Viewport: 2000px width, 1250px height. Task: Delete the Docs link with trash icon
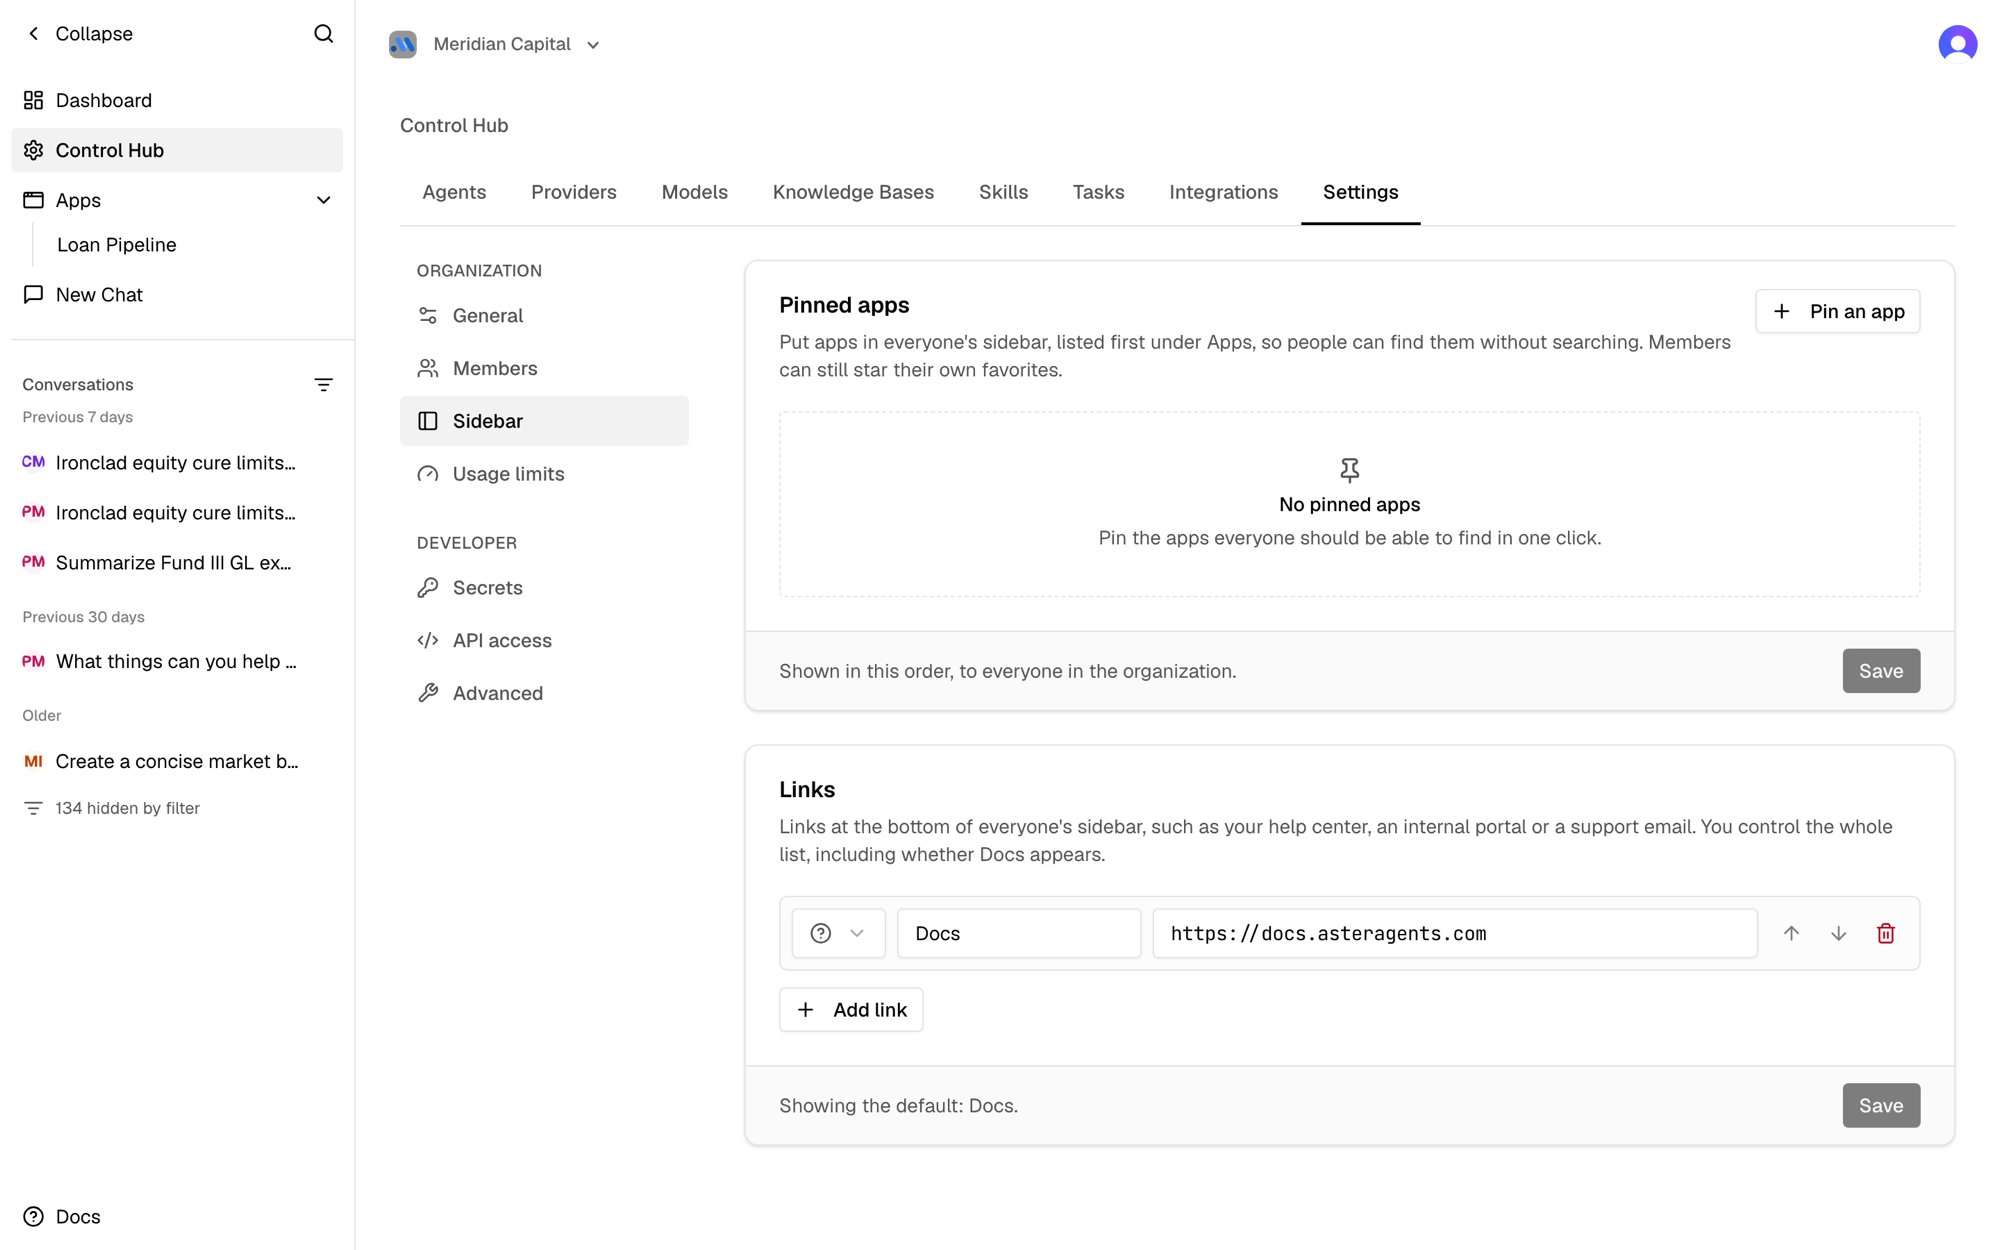pyautogui.click(x=1886, y=933)
